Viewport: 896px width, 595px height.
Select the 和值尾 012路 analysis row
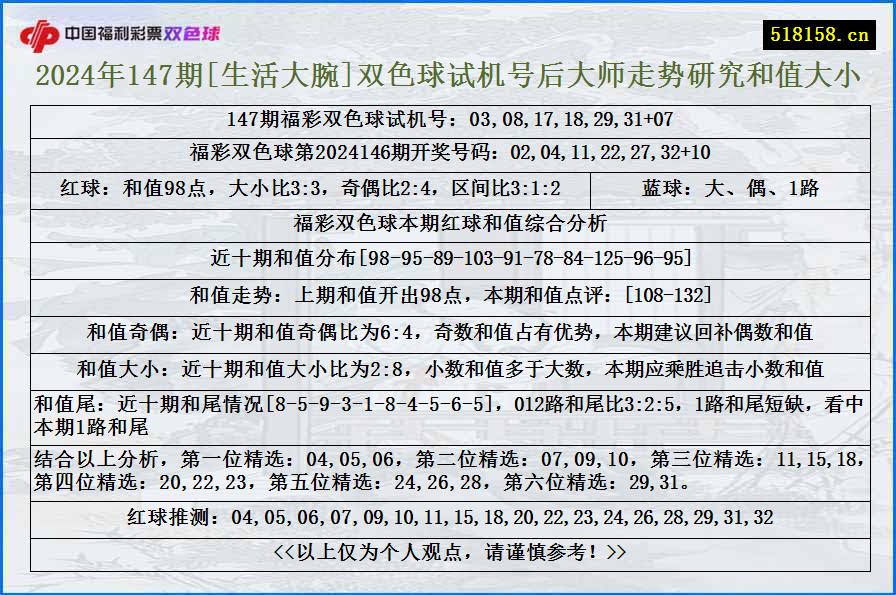447,410
